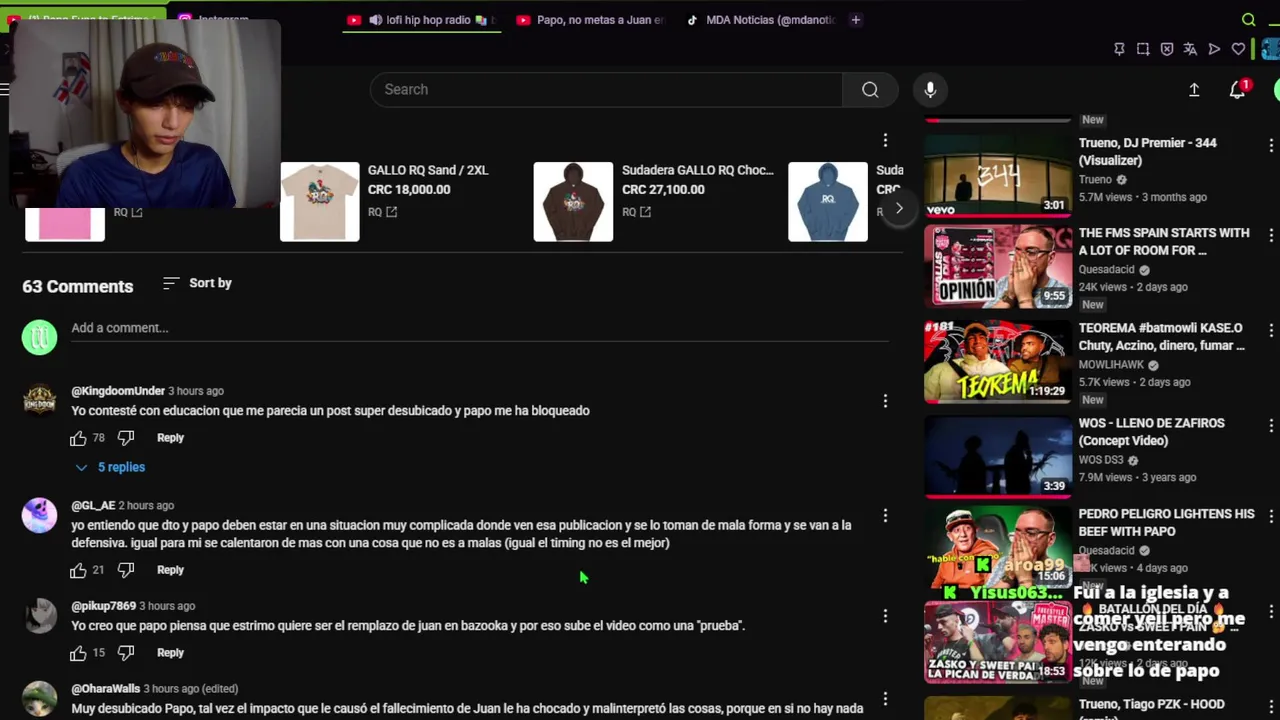Dislike the @GL_AE comment
This screenshot has height=720, width=1280.
point(126,570)
